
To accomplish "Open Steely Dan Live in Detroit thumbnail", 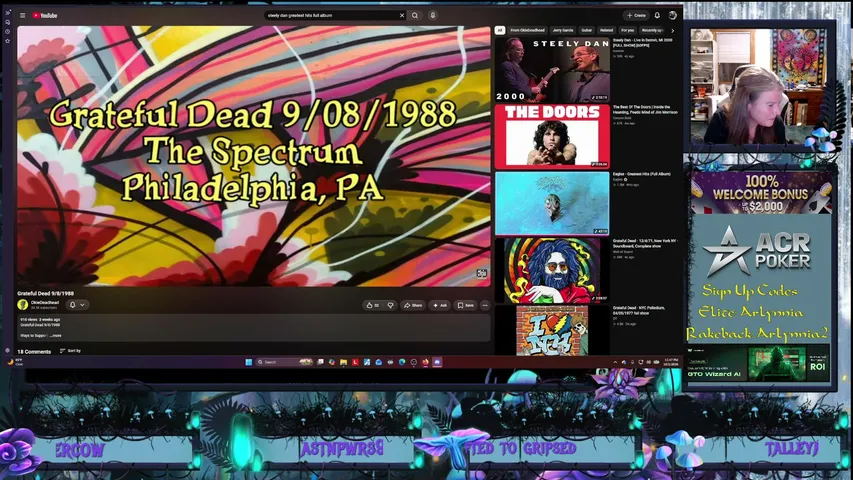I will point(552,70).
